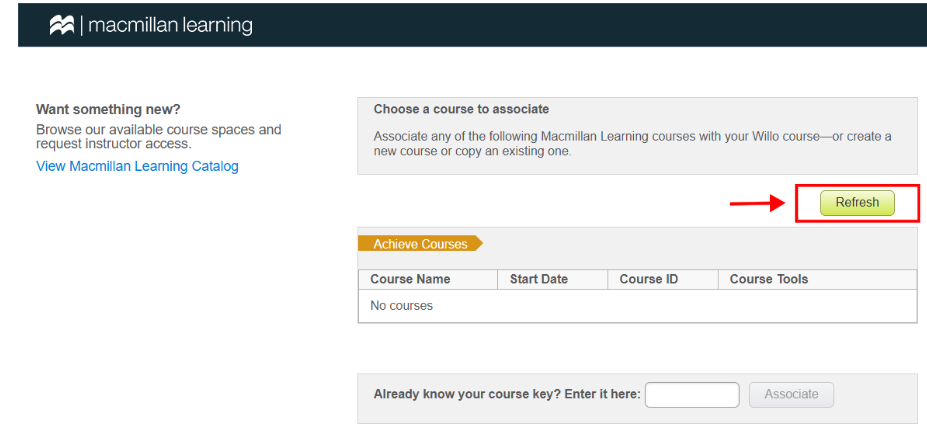This screenshot has height=426, width=927.
Task: Click the macmillan learning wordmark in header
Action: click(170, 25)
